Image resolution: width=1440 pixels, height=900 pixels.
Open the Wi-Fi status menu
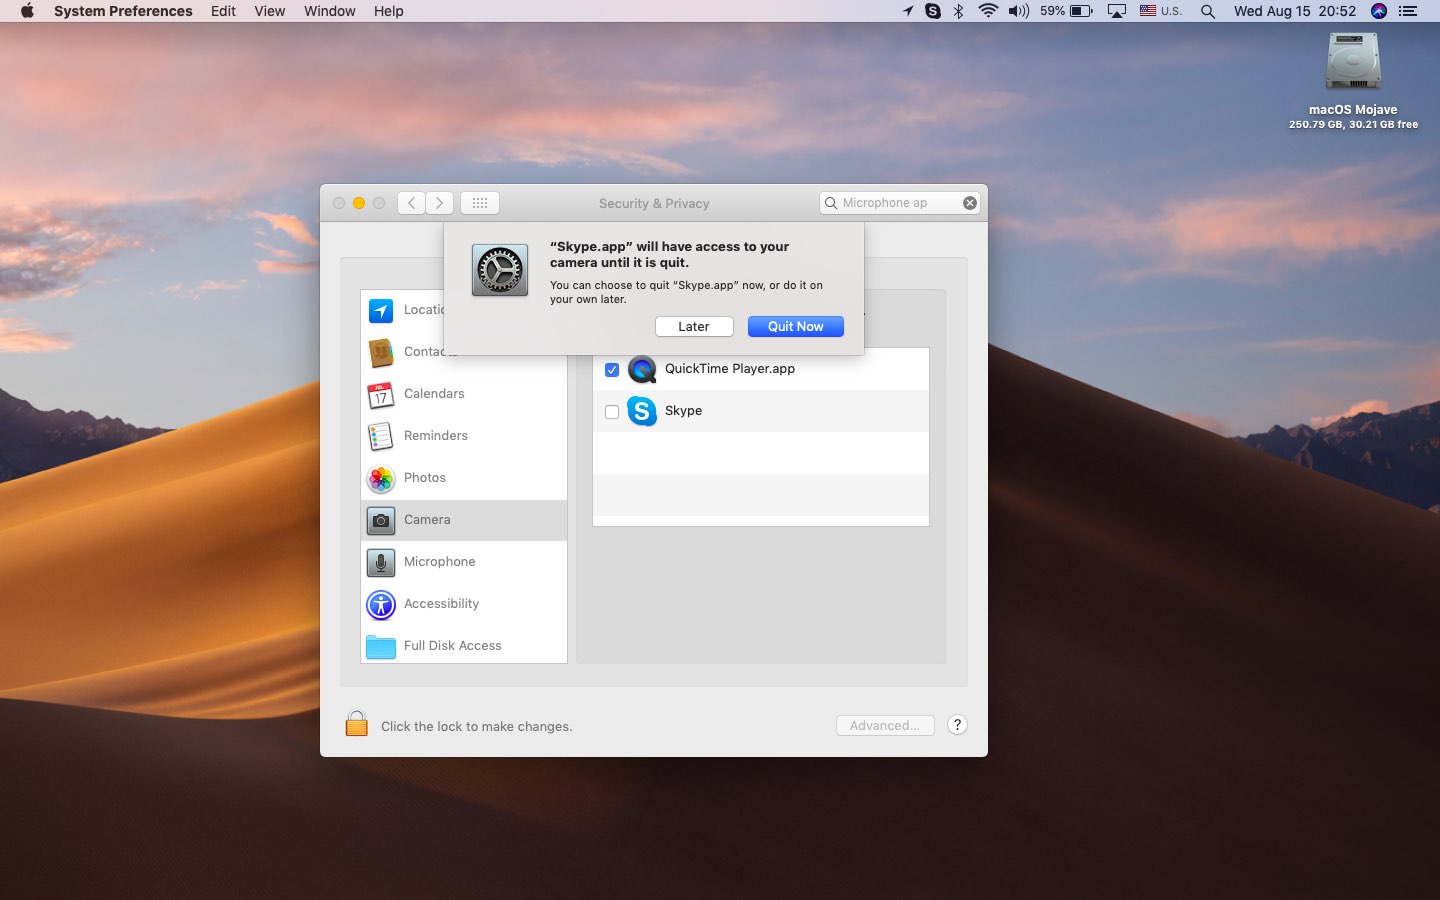[988, 11]
